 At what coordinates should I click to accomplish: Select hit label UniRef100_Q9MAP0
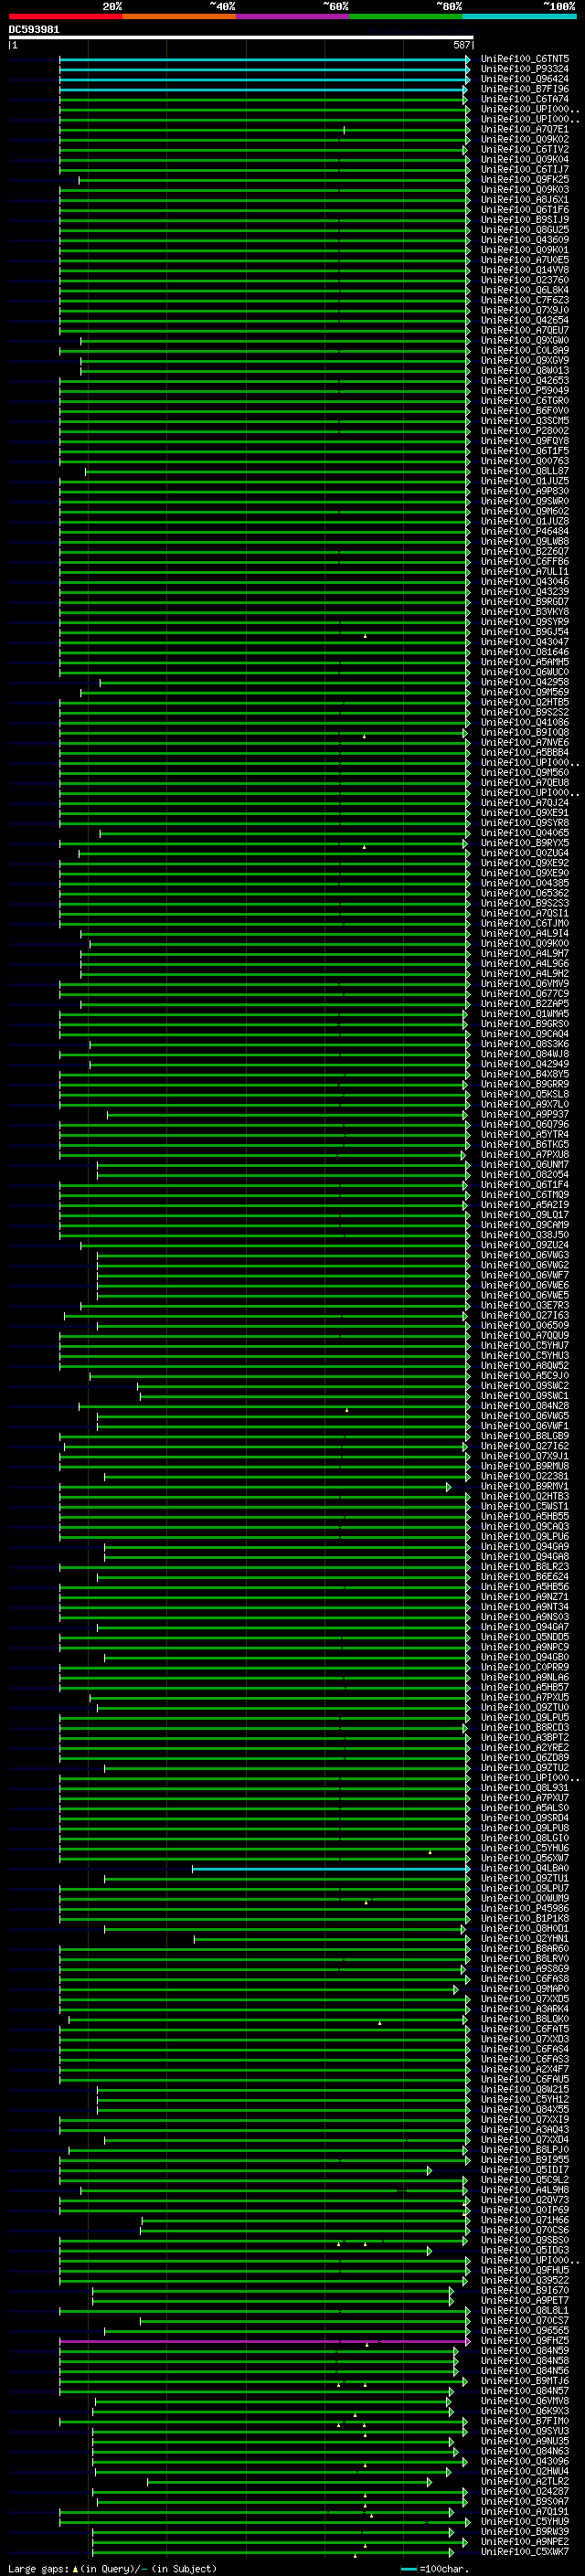point(525,1989)
